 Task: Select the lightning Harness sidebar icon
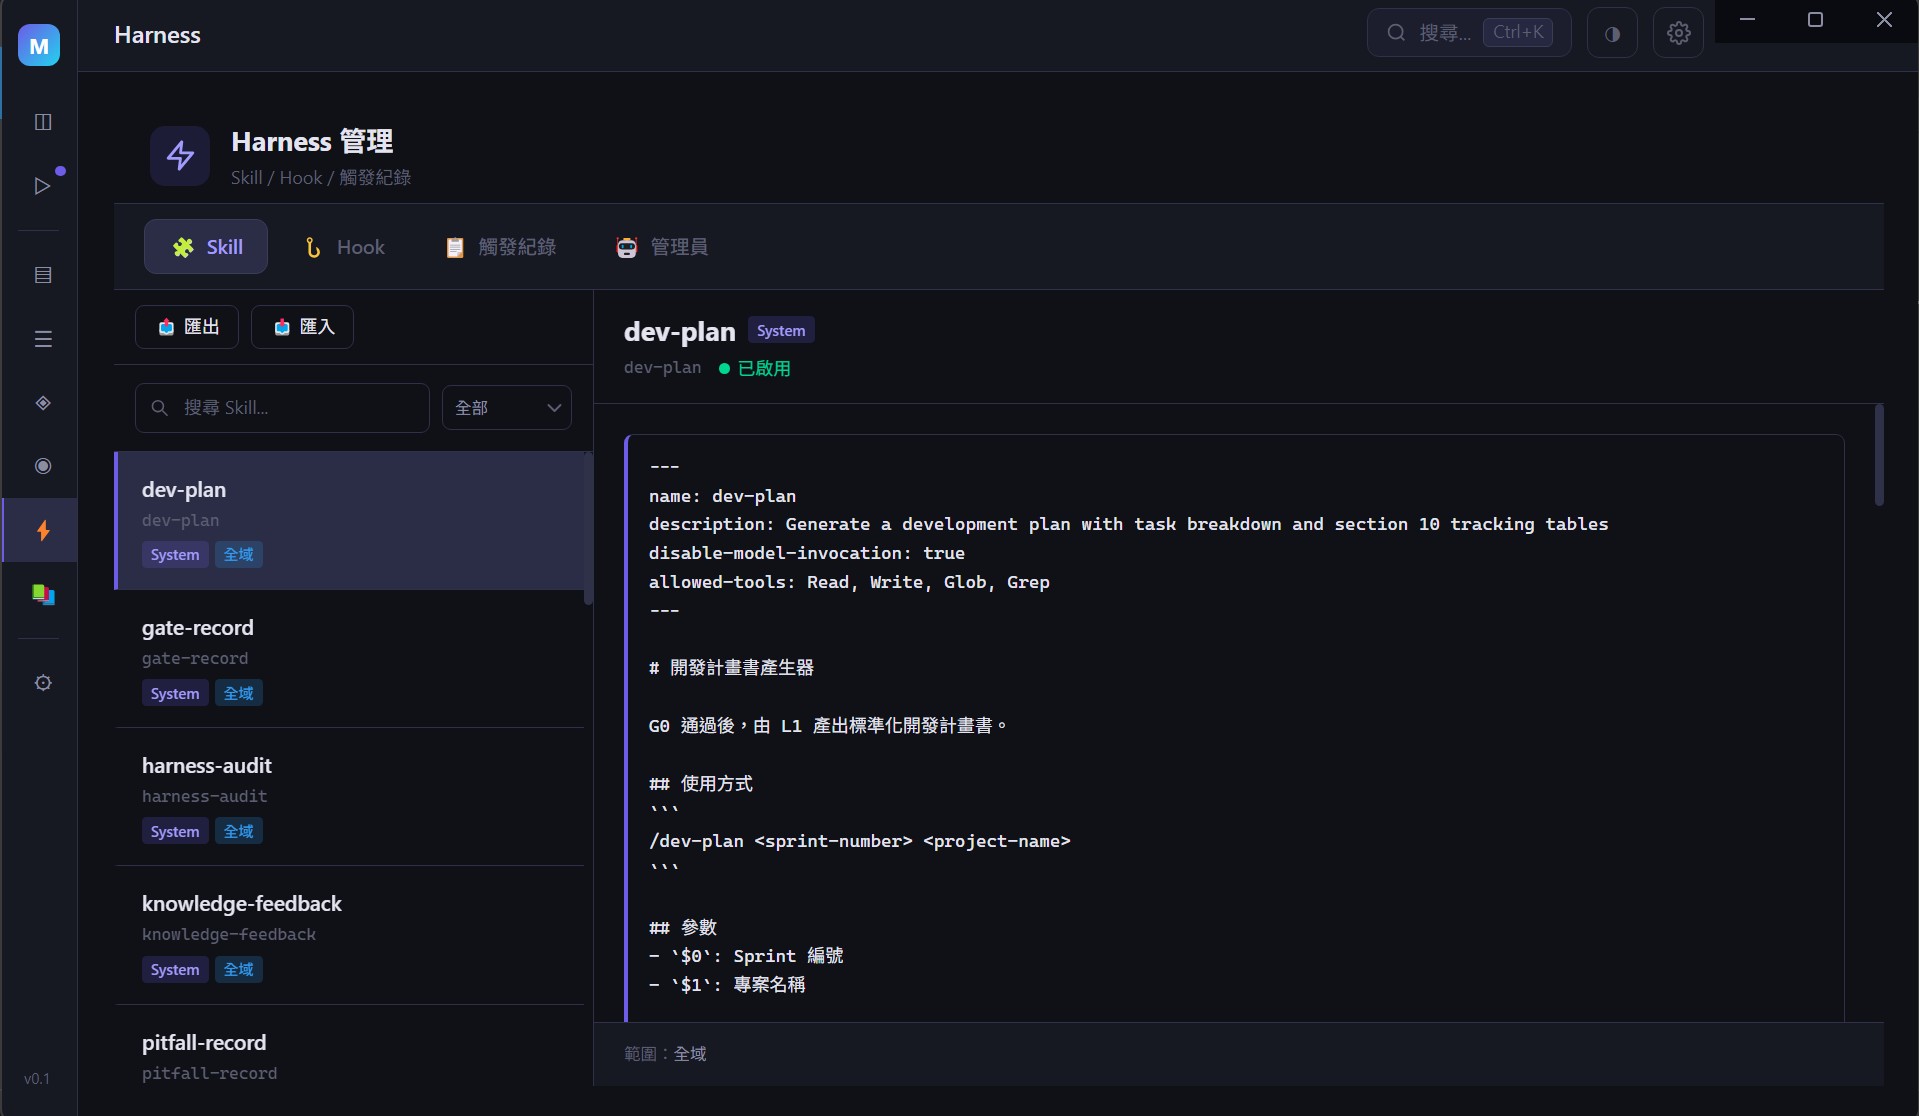click(x=43, y=530)
